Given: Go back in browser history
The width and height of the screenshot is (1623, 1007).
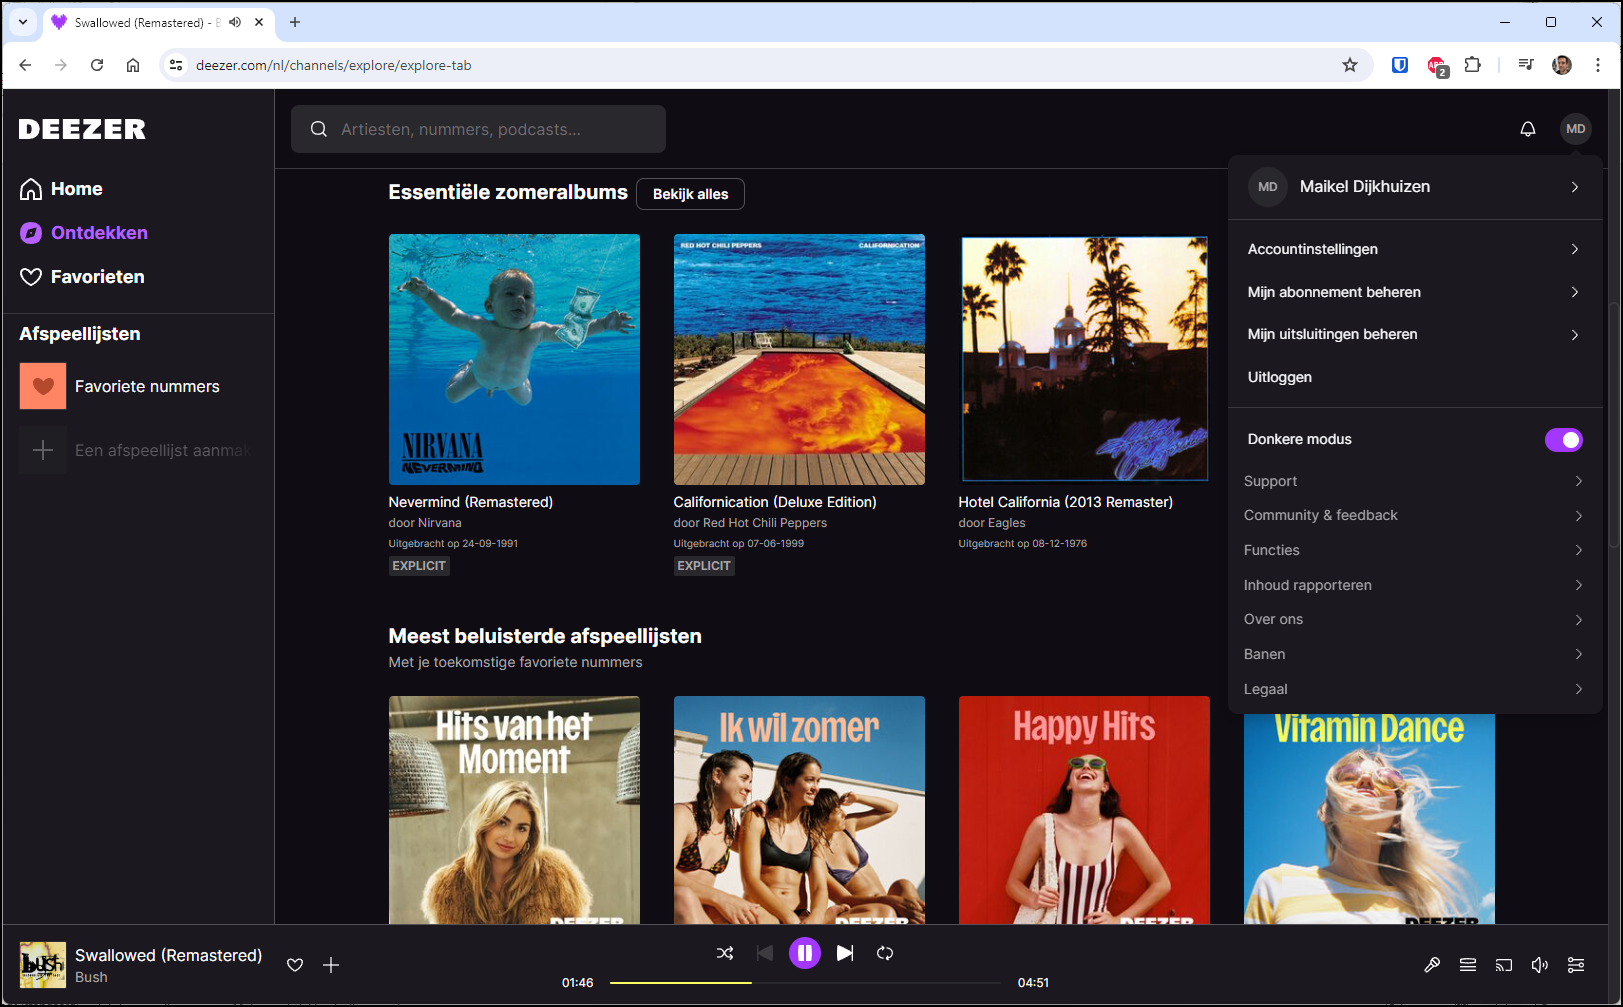Looking at the screenshot, I should [25, 65].
